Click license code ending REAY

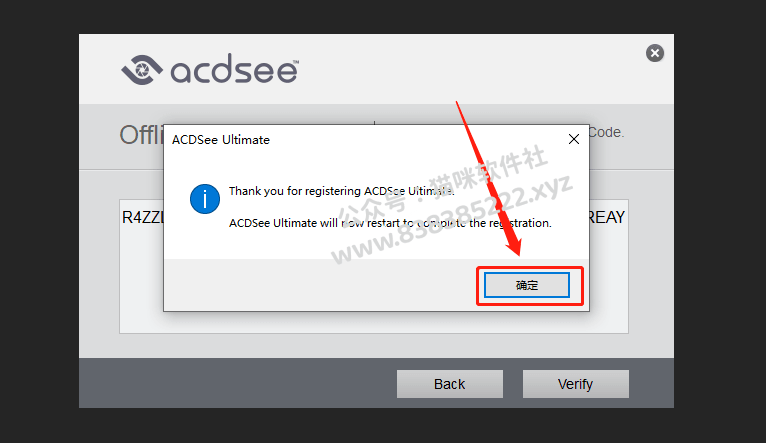[x=607, y=217]
